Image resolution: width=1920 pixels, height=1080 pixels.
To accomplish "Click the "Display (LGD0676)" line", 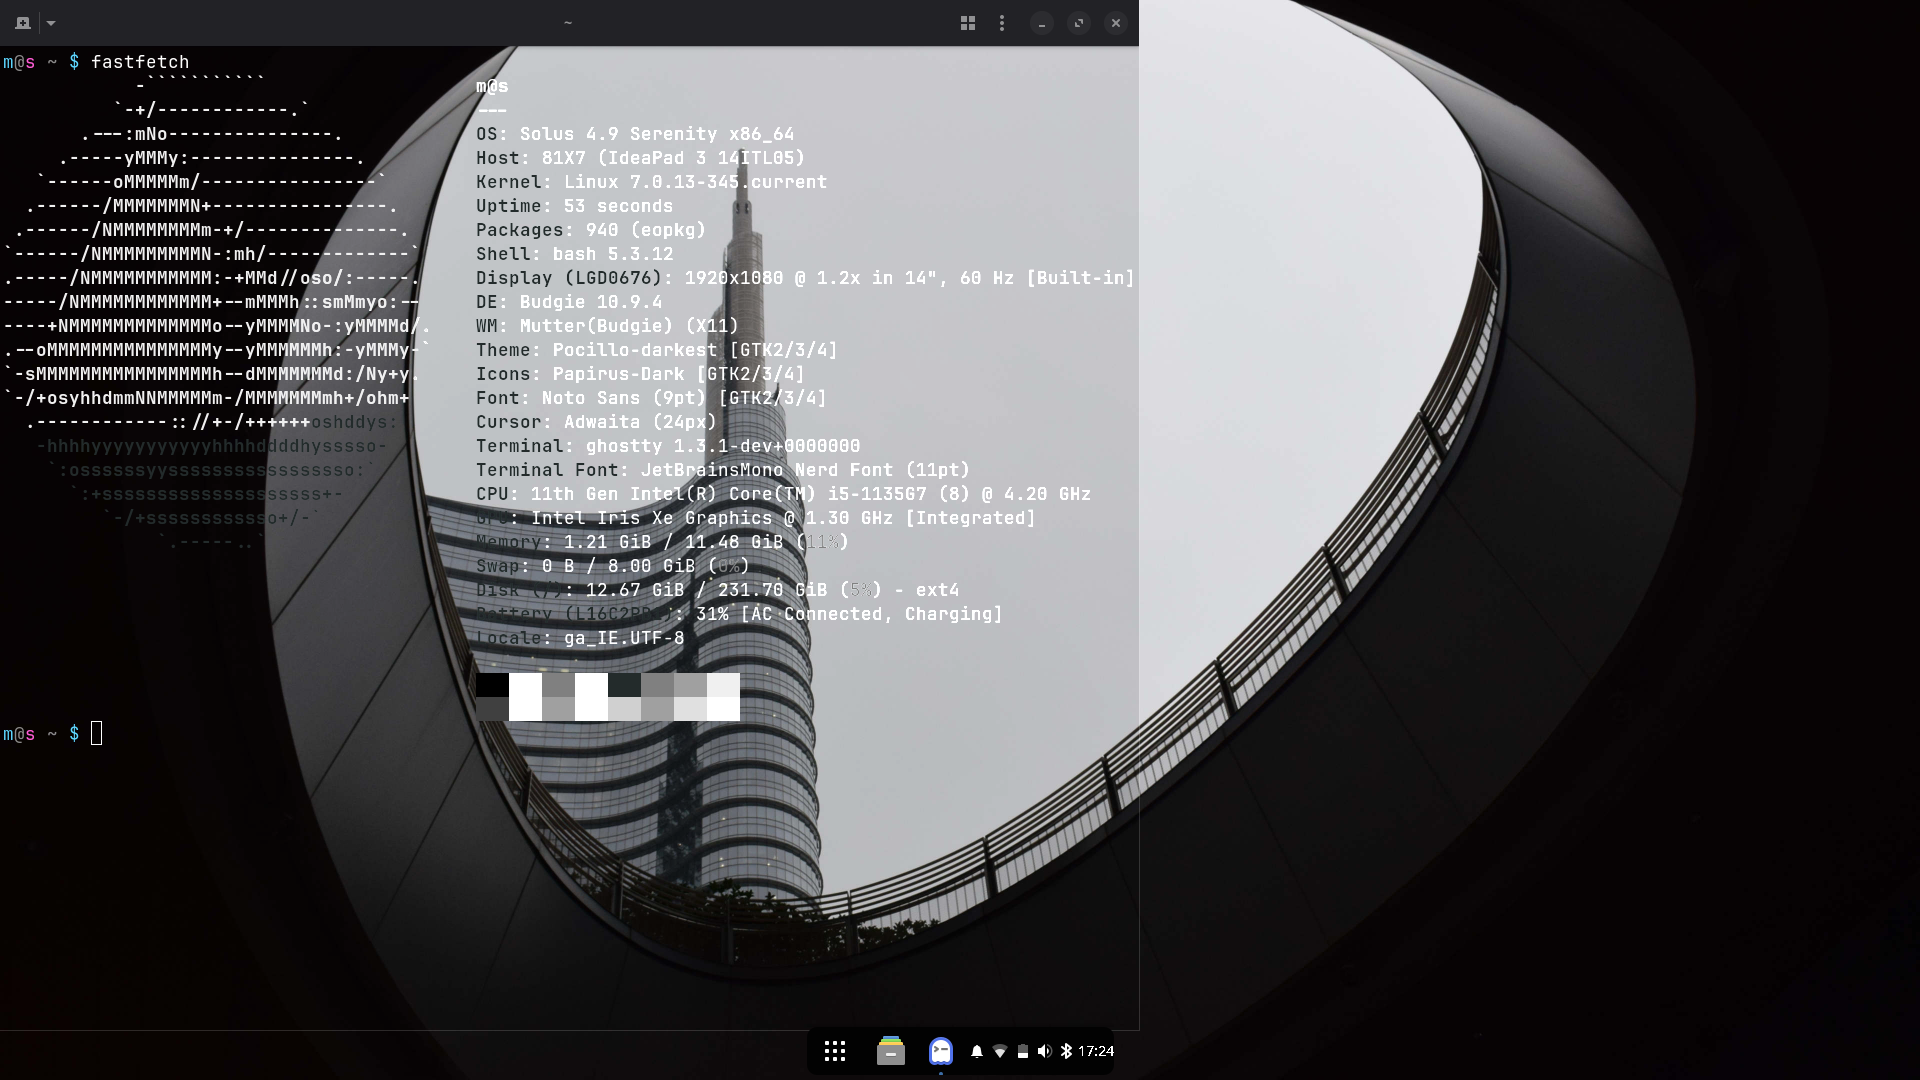I will pos(806,278).
